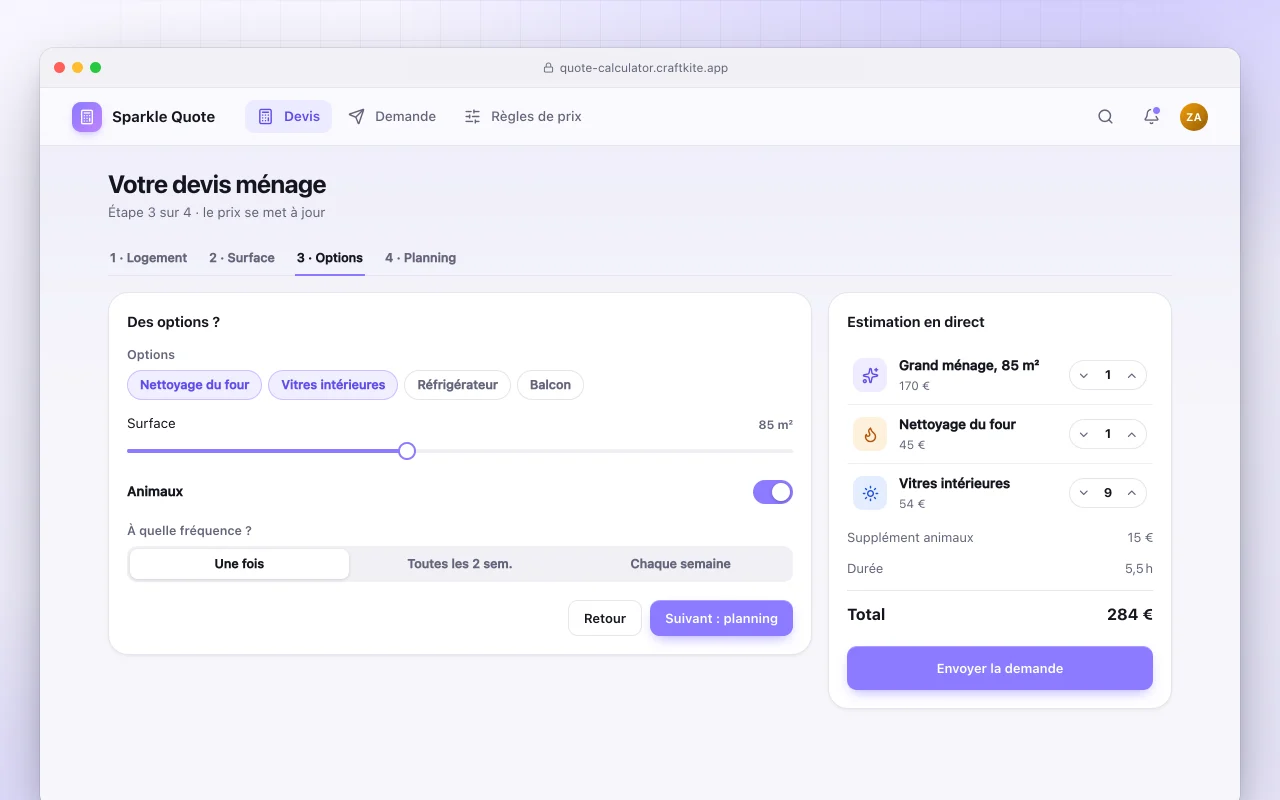
Task: Open notifications bell icon
Action: coord(1151,117)
